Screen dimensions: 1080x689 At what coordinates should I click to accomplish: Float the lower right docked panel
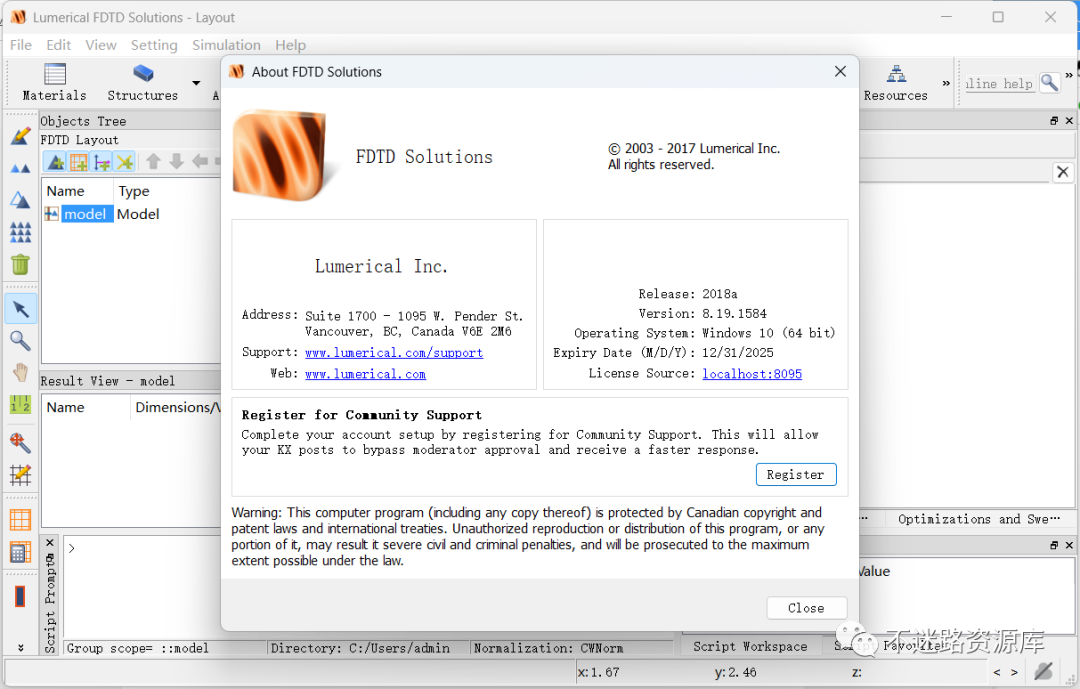1054,545
